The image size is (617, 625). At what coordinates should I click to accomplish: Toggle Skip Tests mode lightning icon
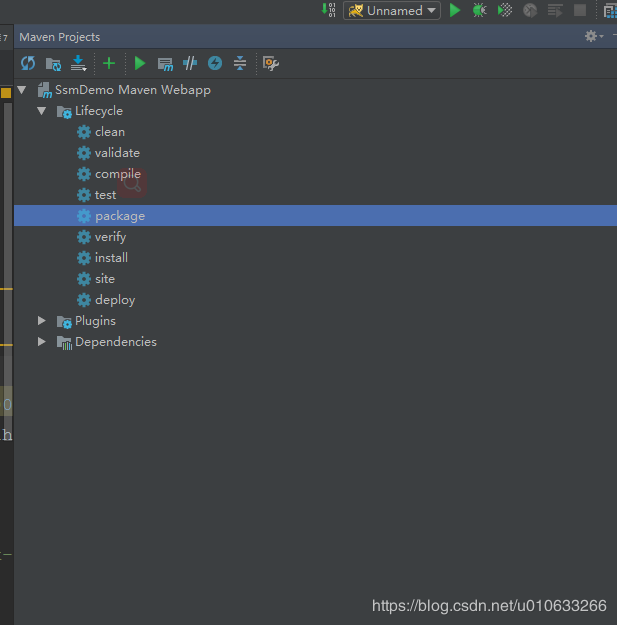click(x=215, y=63)
